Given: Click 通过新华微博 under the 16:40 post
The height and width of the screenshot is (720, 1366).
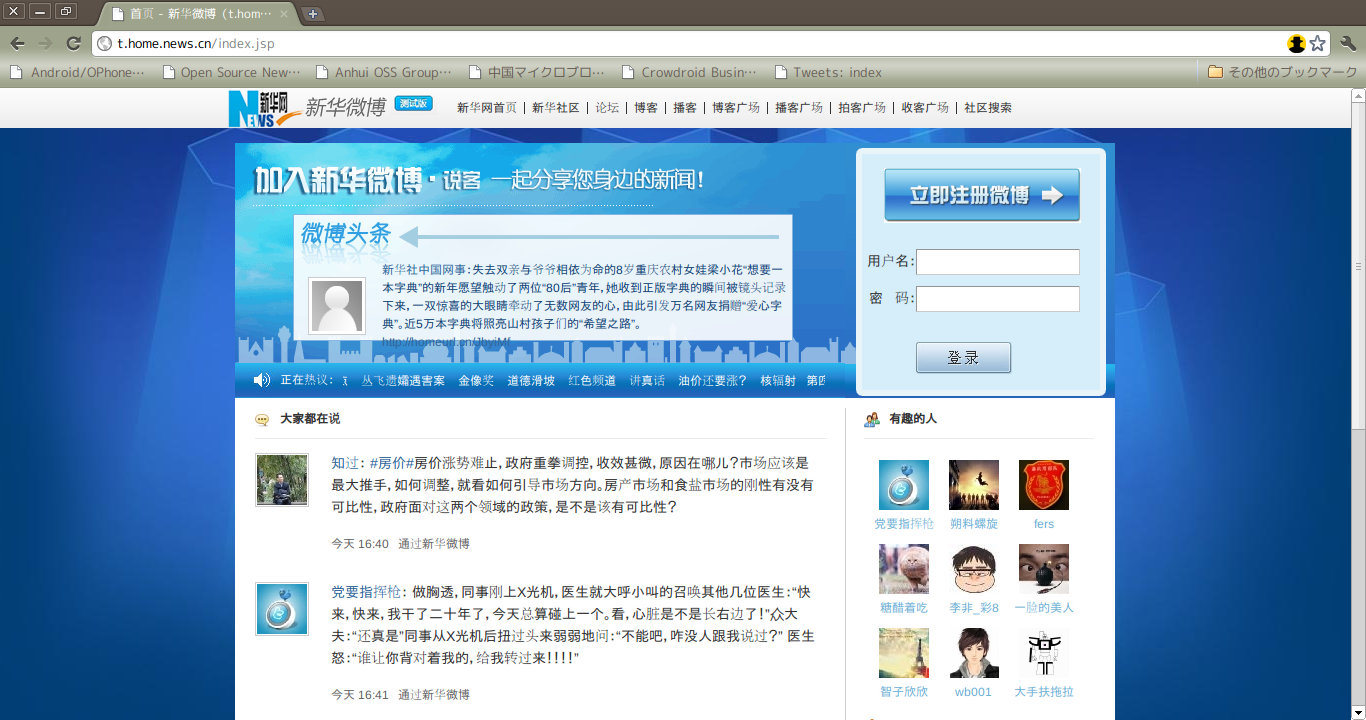Looking at the screenshot, I should pyautogui.click(x=434, y=544).
